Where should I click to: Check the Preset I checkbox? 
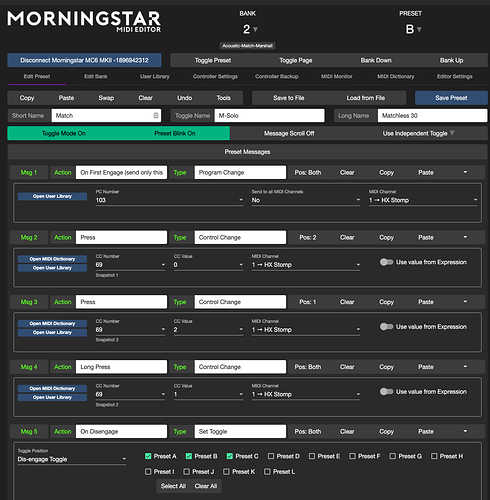coord(148,472)
